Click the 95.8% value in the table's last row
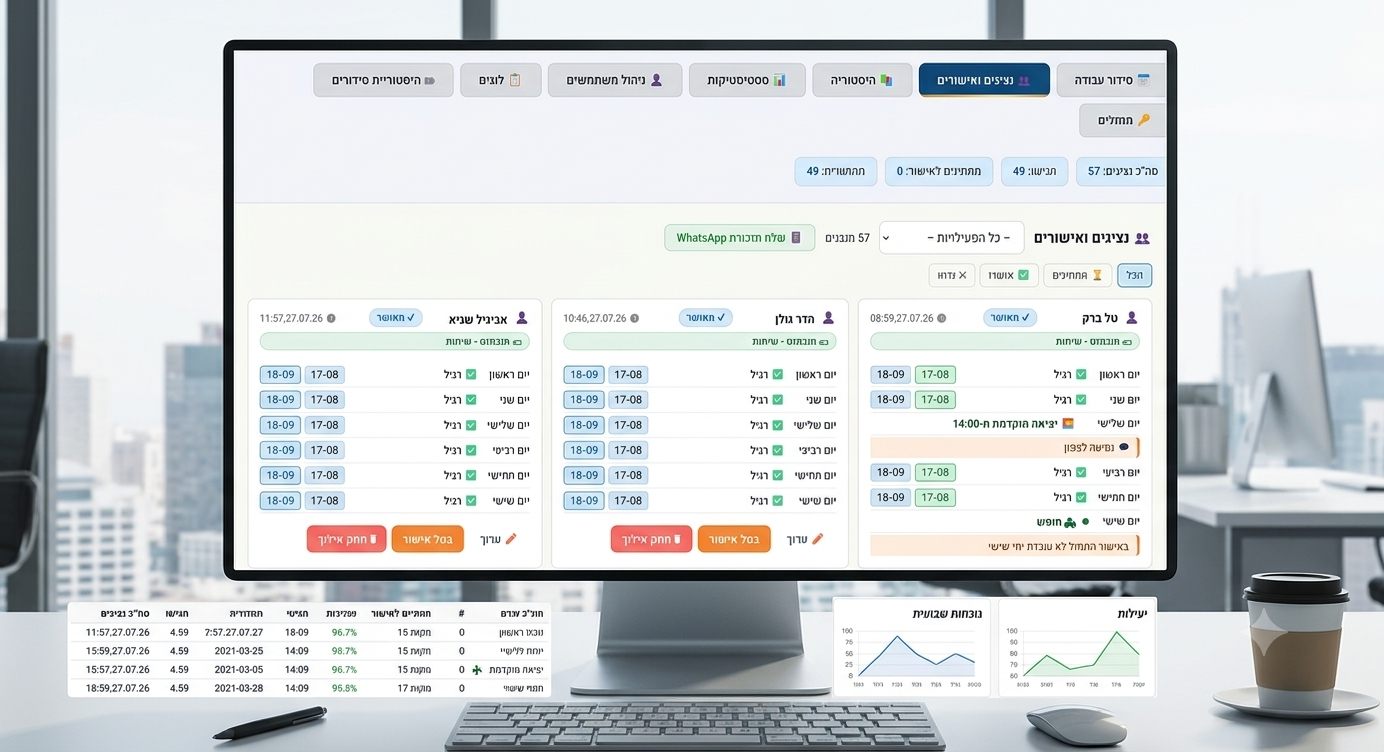Screen dimensions: 1384x752 (x=344, y=688)
